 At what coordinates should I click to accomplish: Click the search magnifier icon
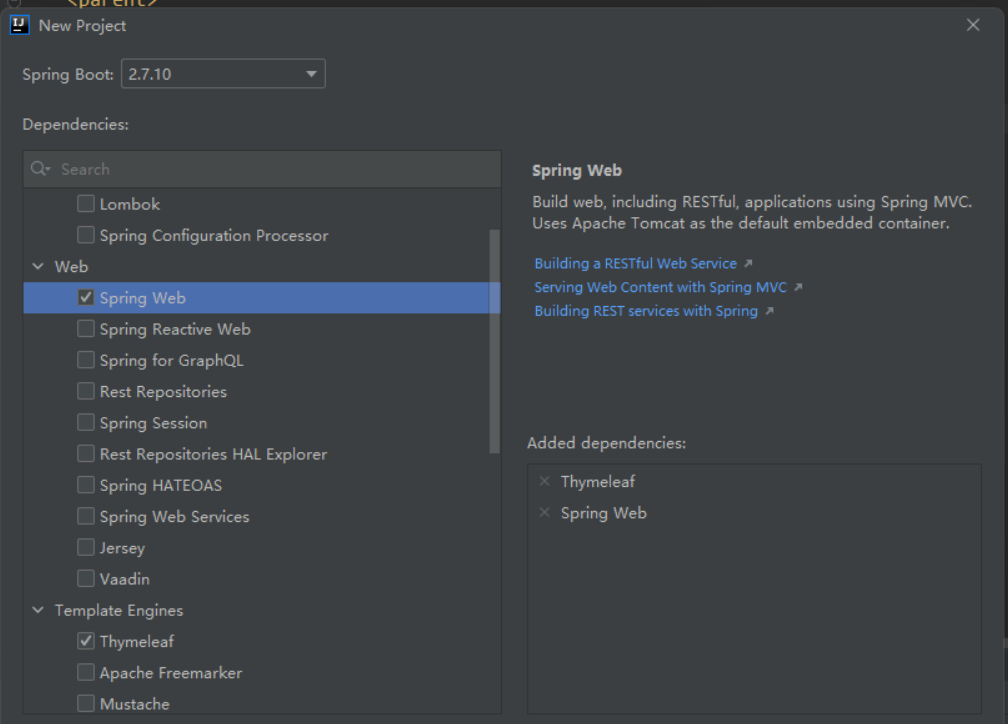(x=39, y=169)
